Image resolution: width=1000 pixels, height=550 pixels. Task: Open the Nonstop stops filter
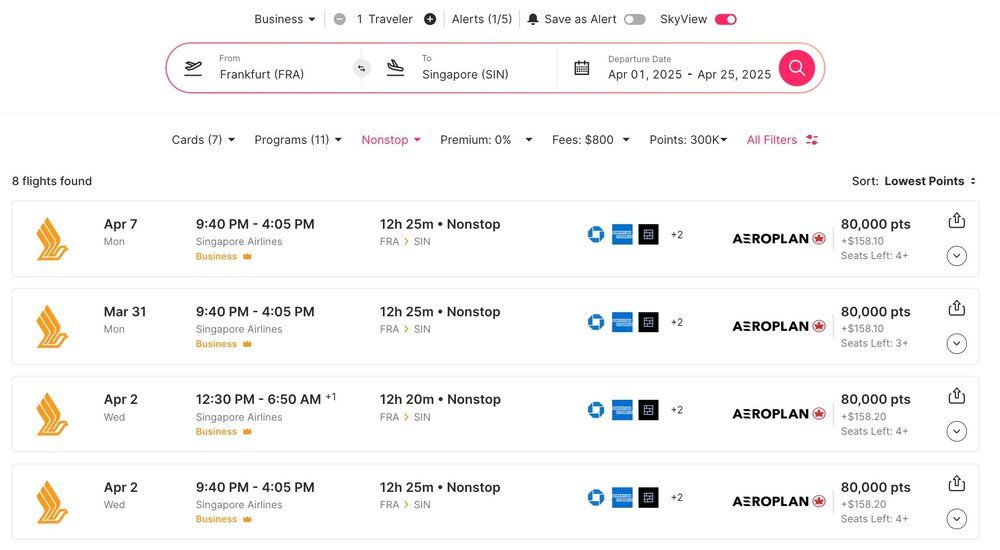click(391, 140)
